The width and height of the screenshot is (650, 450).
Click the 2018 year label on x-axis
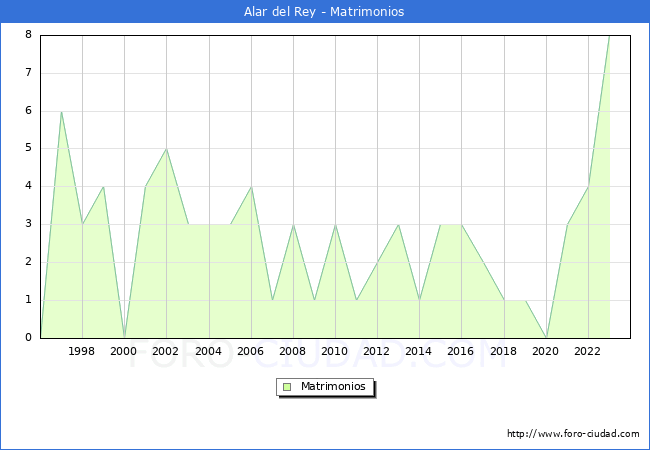click(x=503, y=351)
